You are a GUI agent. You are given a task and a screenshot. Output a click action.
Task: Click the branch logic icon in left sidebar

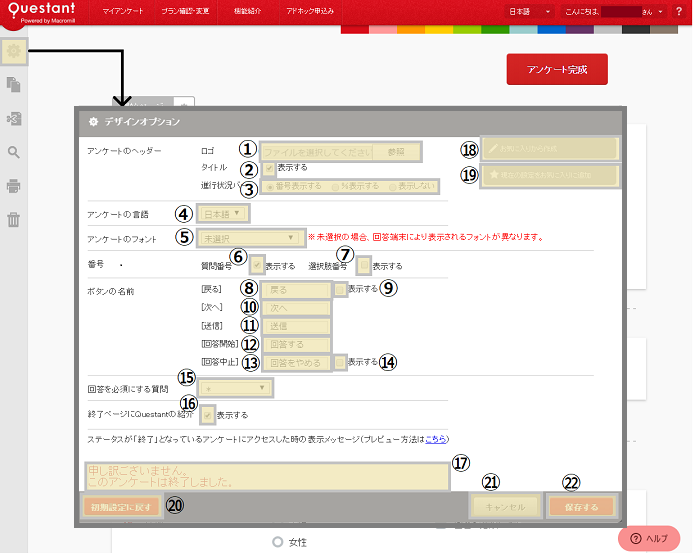pos(14,119)
